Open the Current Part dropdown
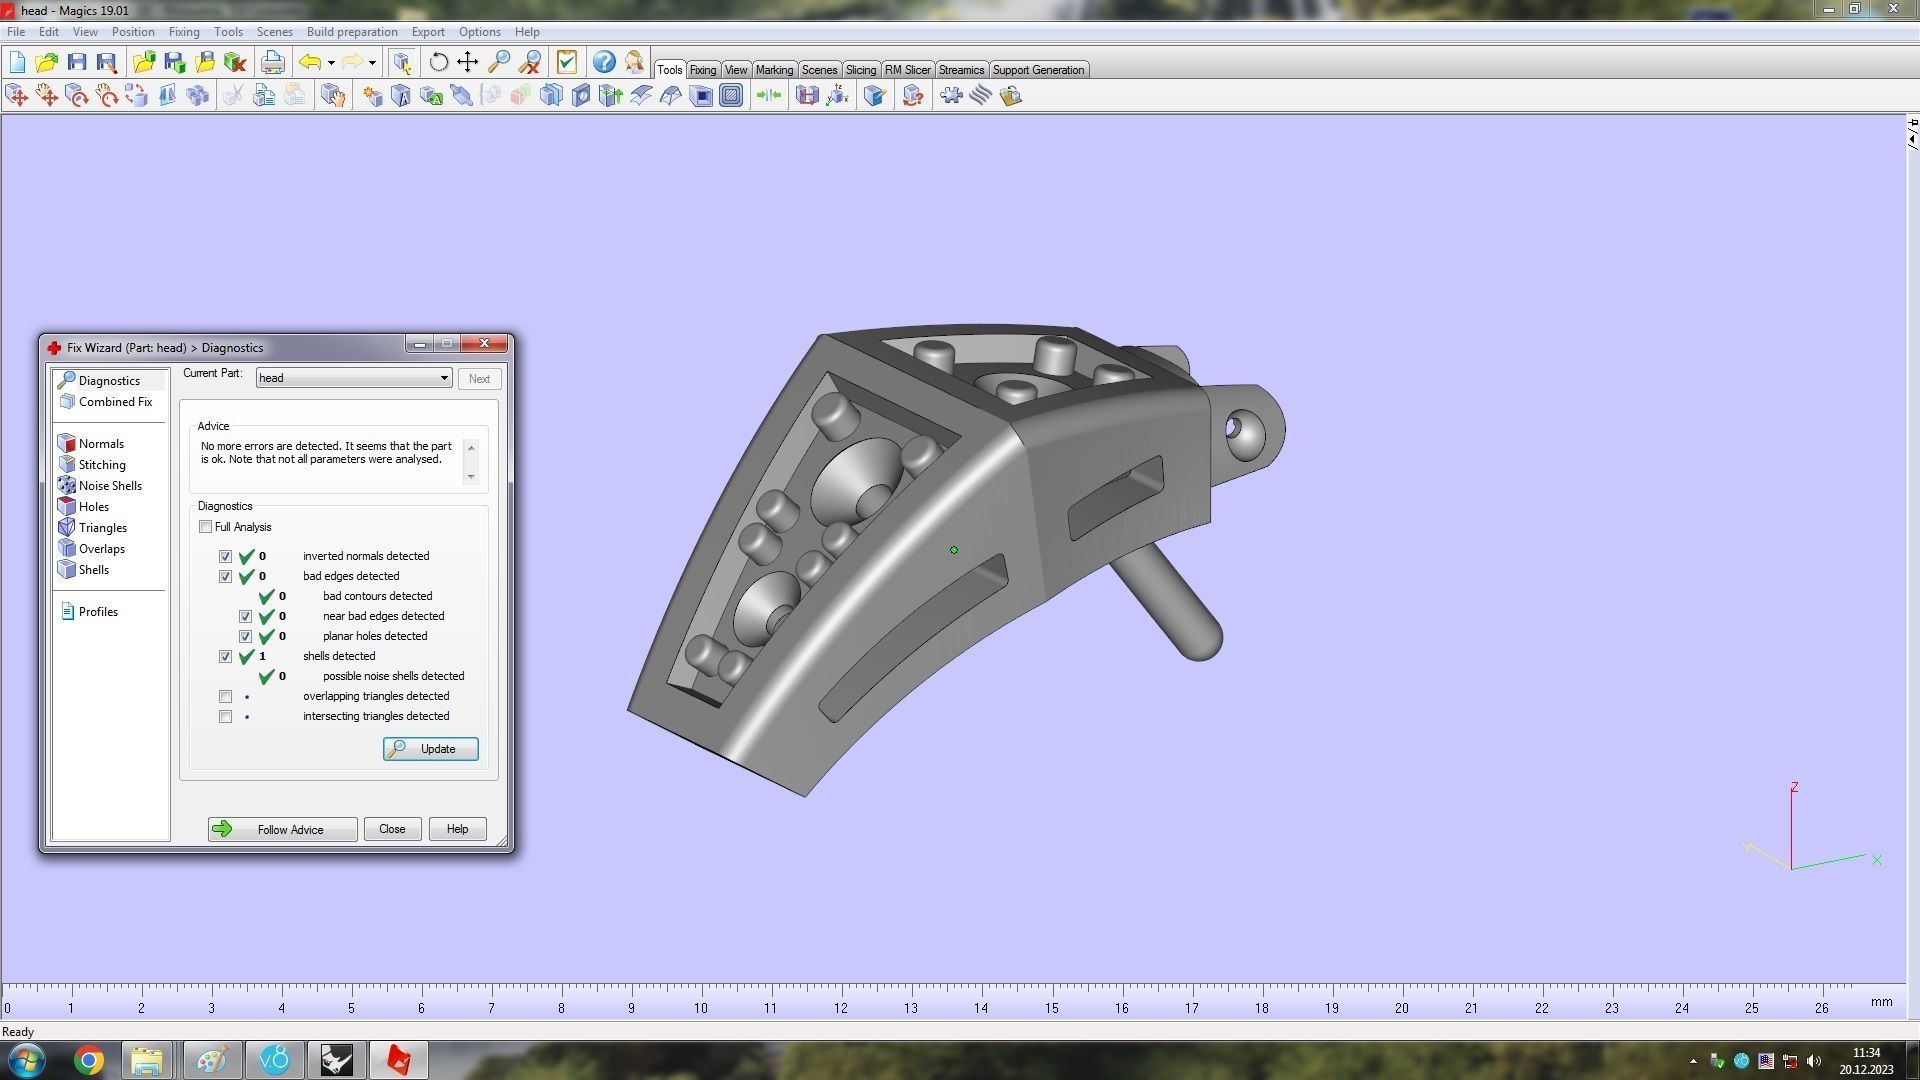Viewport: 1920px width, 1080px height. tap(443, 378)
